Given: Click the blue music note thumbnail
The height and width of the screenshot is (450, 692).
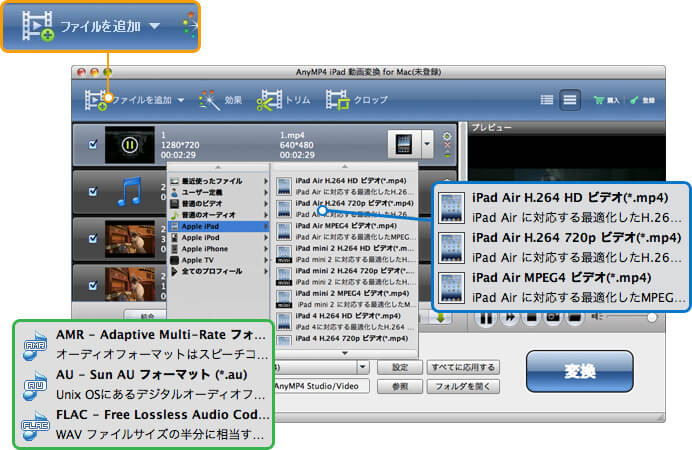Looking at the screenshot, I should click(130, 191).
